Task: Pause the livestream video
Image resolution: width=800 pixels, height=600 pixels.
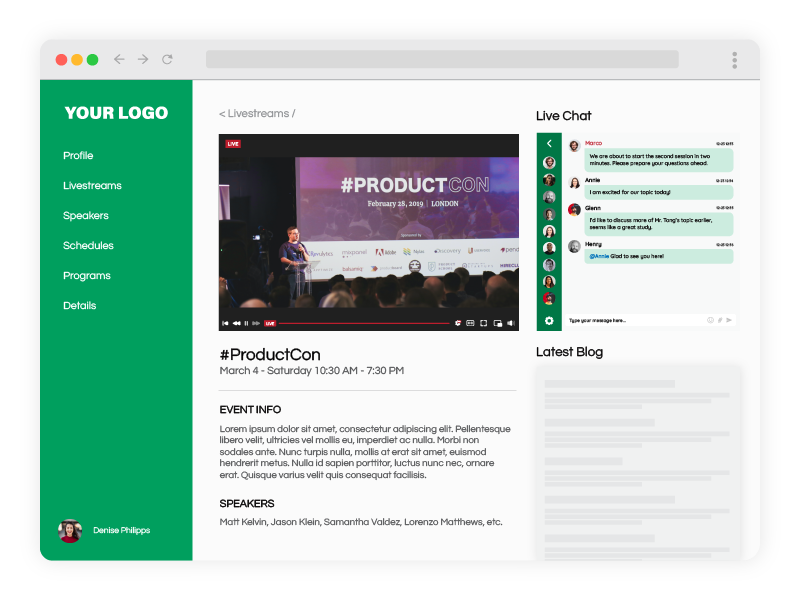Action: pos(246,323)
